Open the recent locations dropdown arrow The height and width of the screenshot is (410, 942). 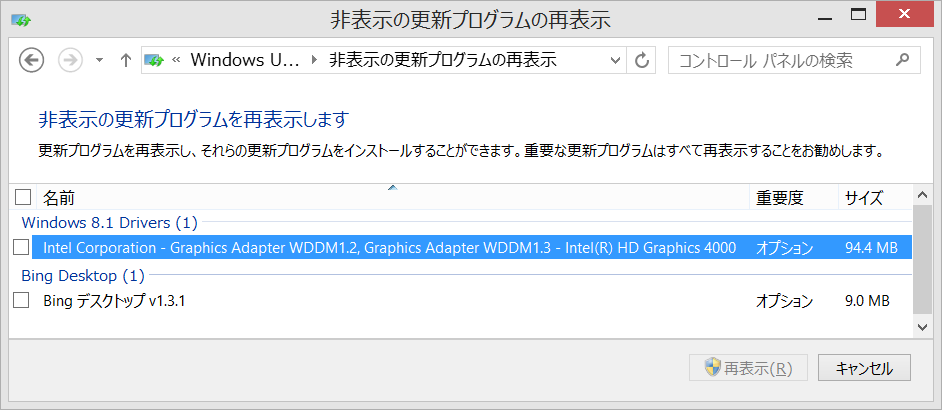100,60
